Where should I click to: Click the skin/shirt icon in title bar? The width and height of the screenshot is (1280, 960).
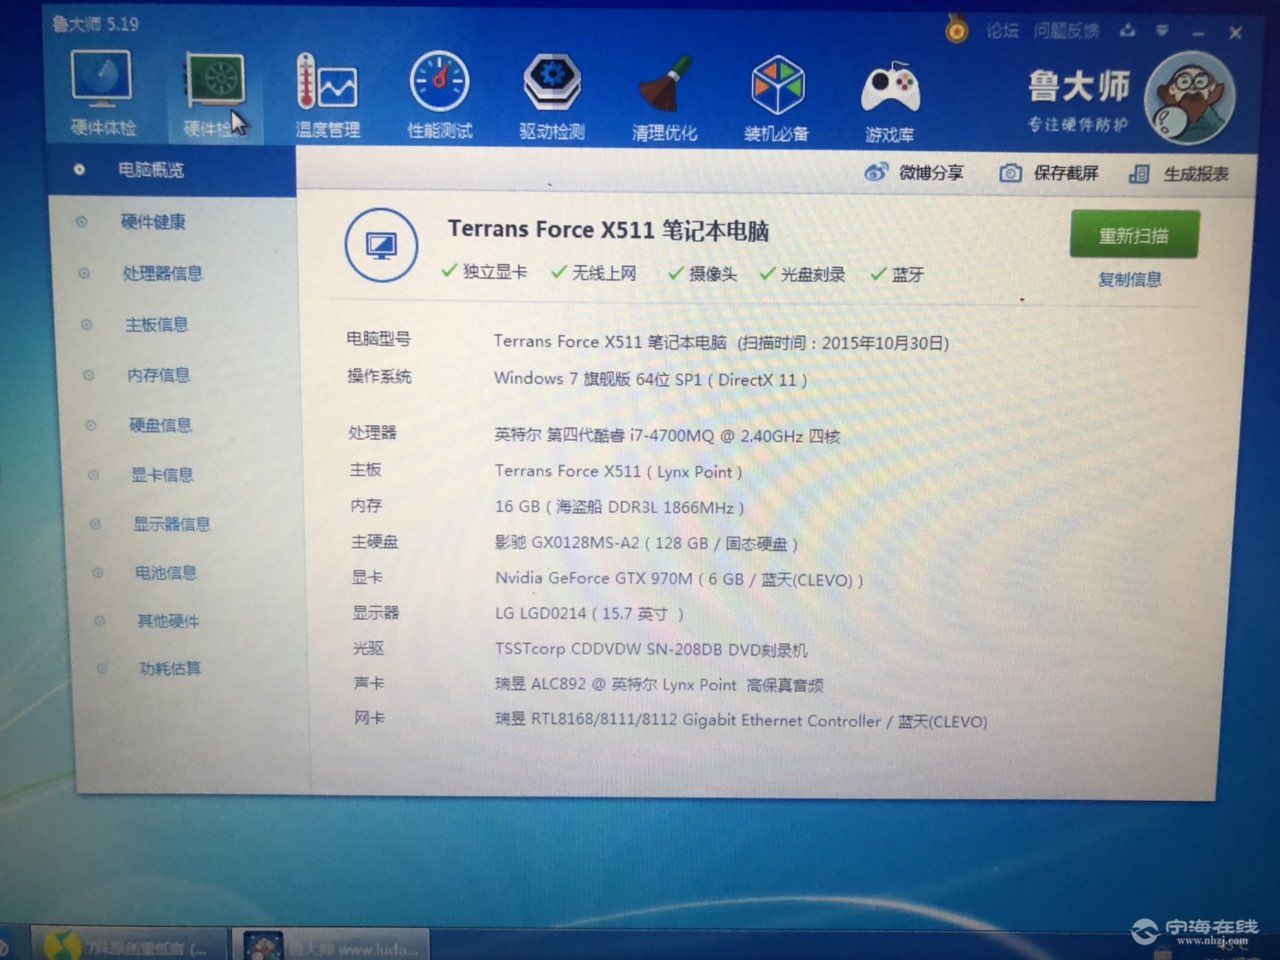tap(1128, 31)
